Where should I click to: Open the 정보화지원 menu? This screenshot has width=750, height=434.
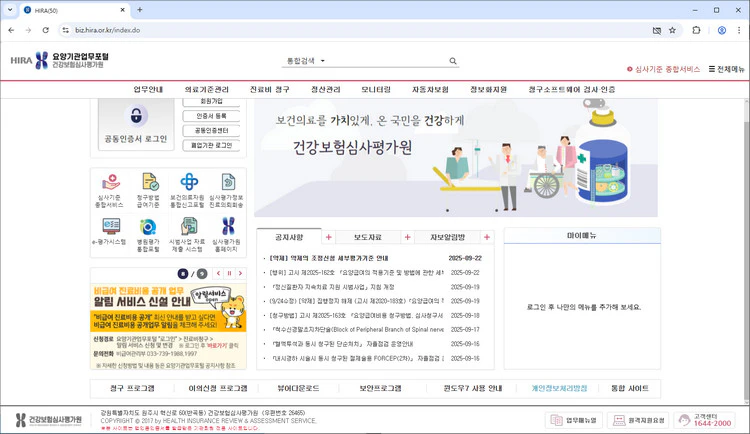(x=488, y=89)
